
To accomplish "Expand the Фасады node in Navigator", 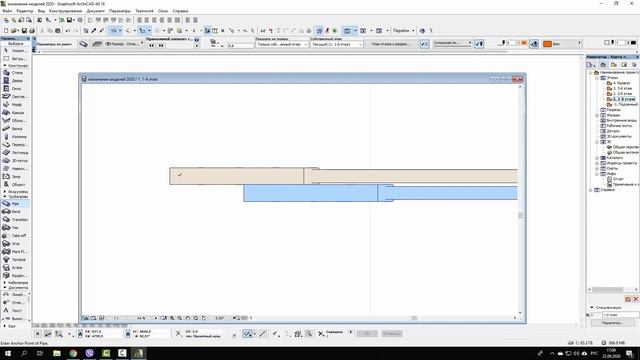I will click(x=597, y=115).
